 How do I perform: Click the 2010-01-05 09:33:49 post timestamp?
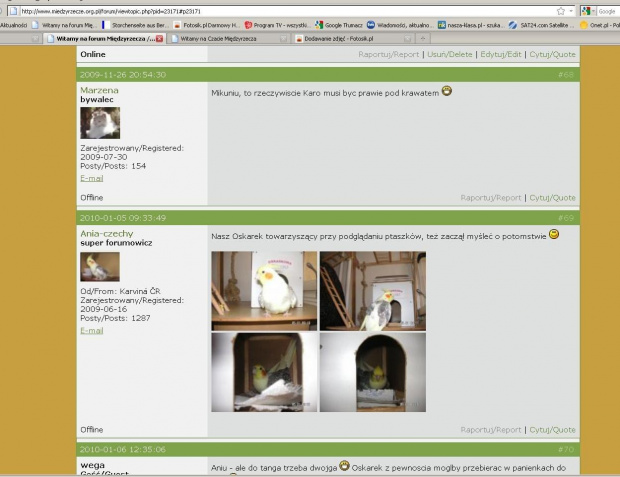[123, 218]
